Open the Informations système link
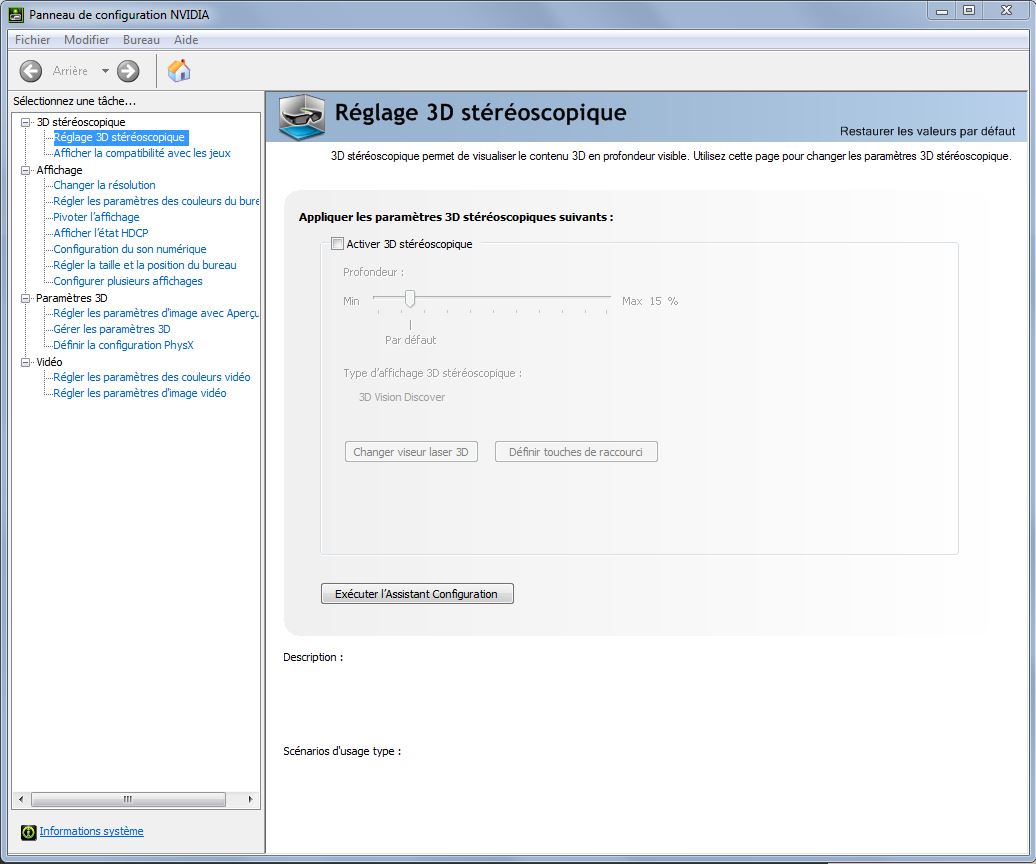This screenshot has height=864, width=1036. [91, 831]
